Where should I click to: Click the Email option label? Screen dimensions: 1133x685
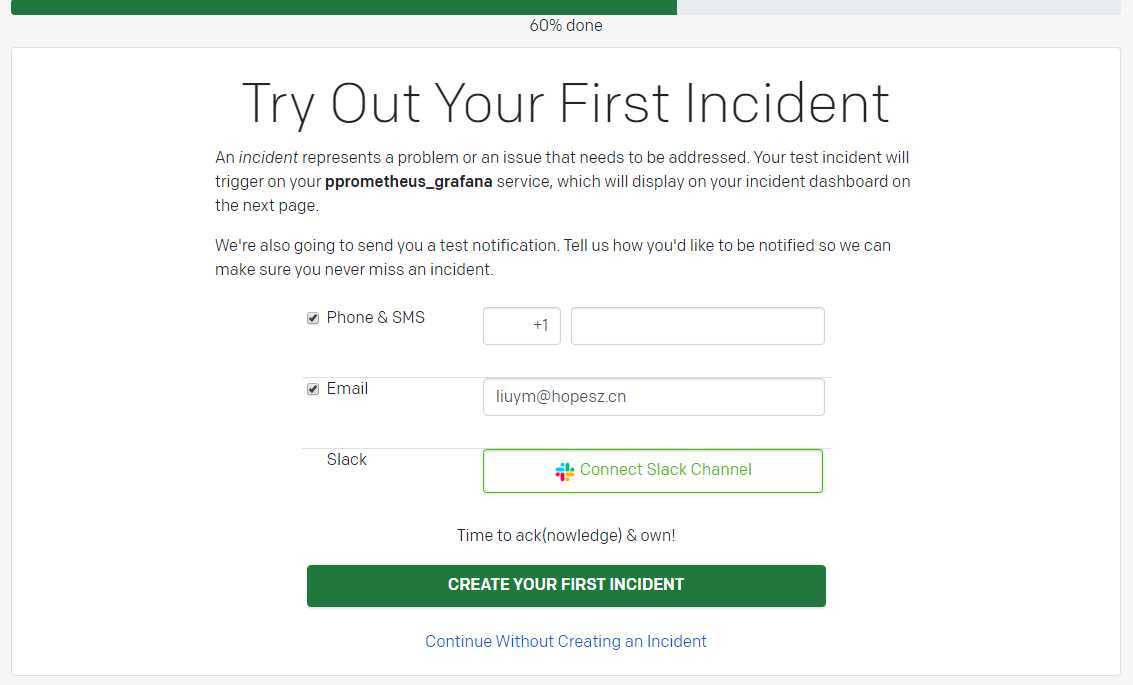coord(347,389)
